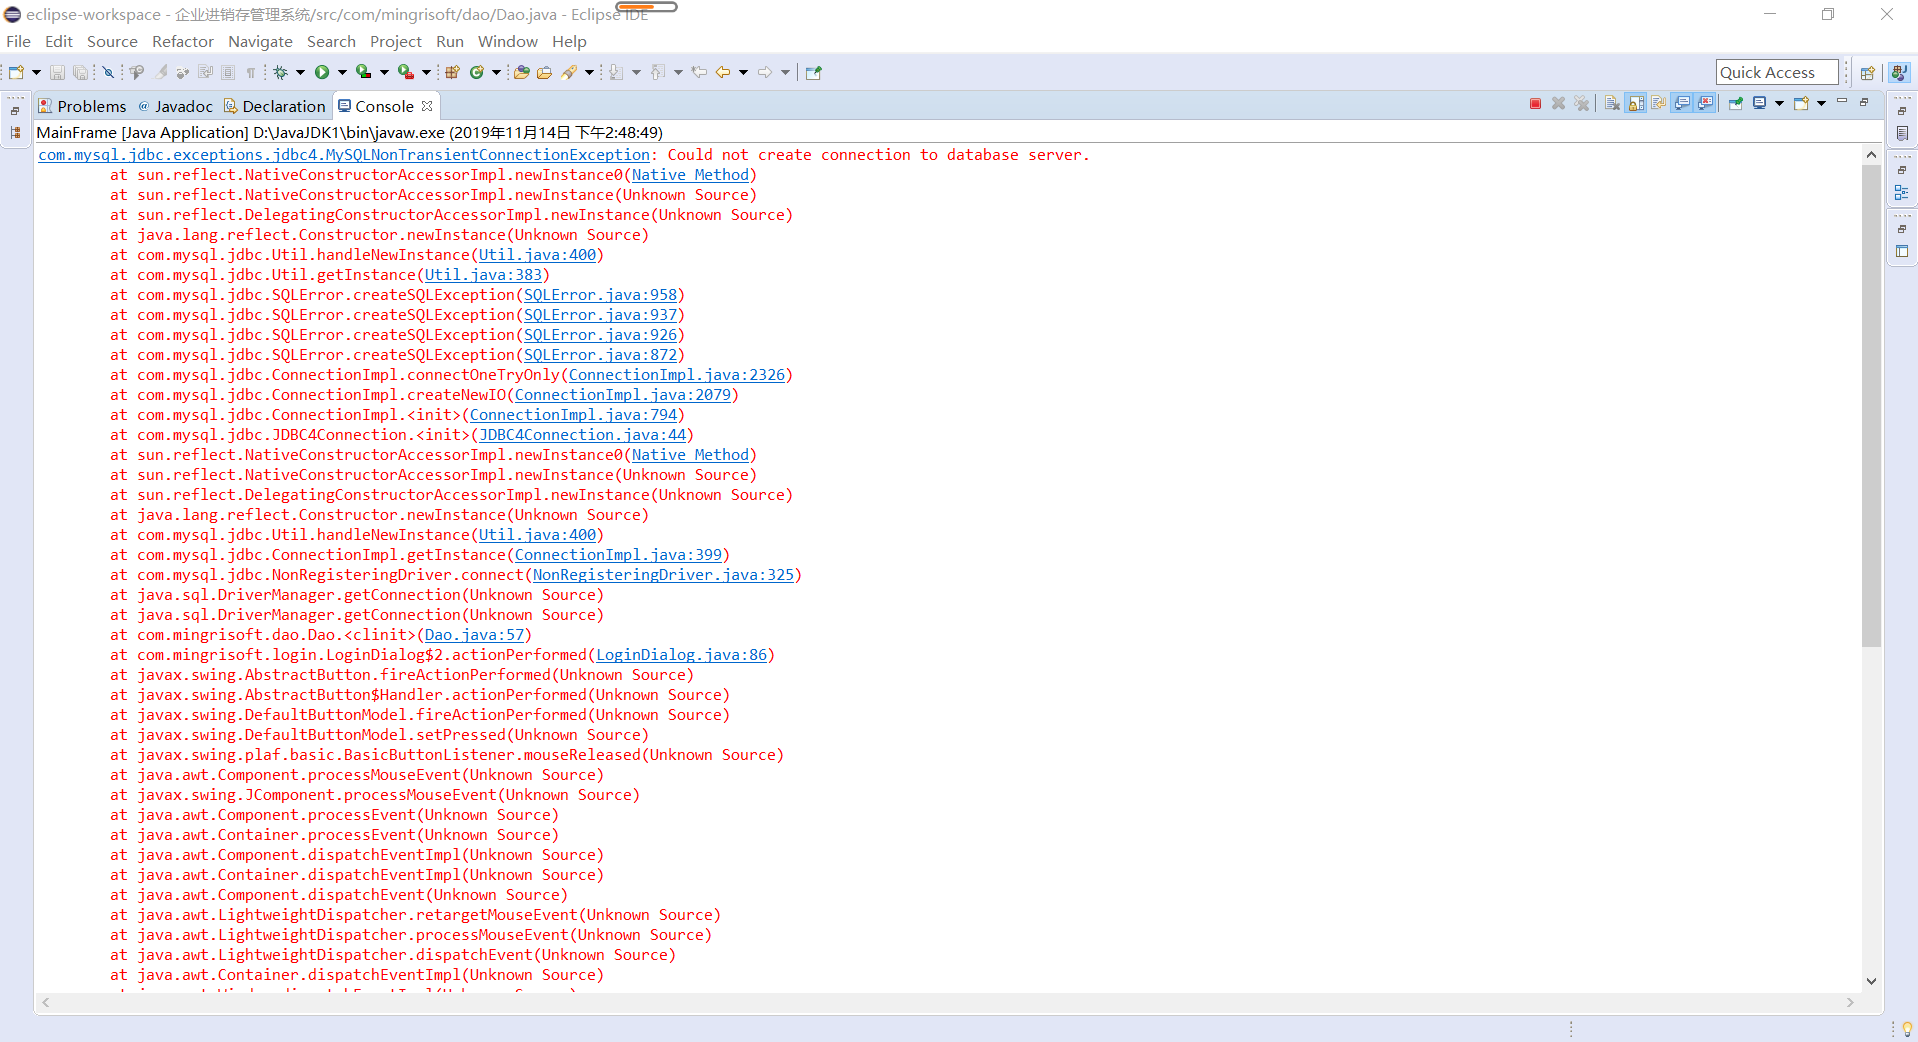Clear the Console output
The height and width of the screenshot is (1042, 1918).
click(x=1612, y=104)
